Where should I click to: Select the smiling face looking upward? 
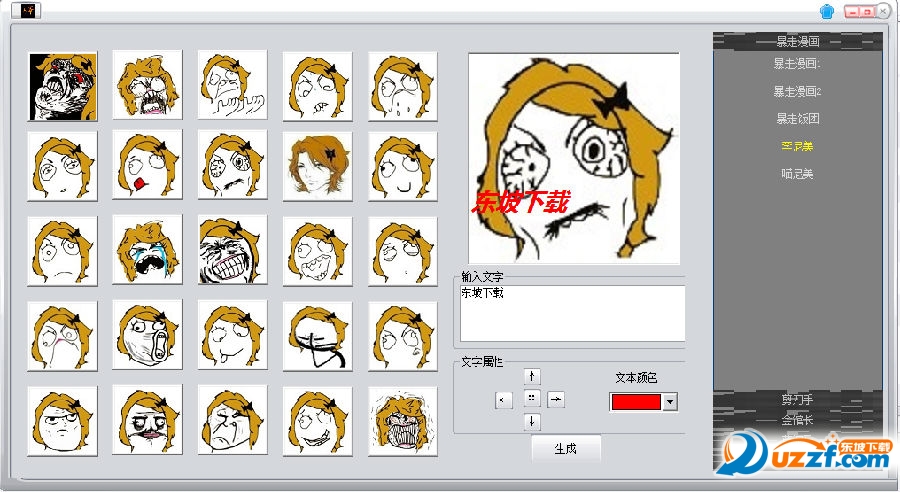tap(402, 166)
